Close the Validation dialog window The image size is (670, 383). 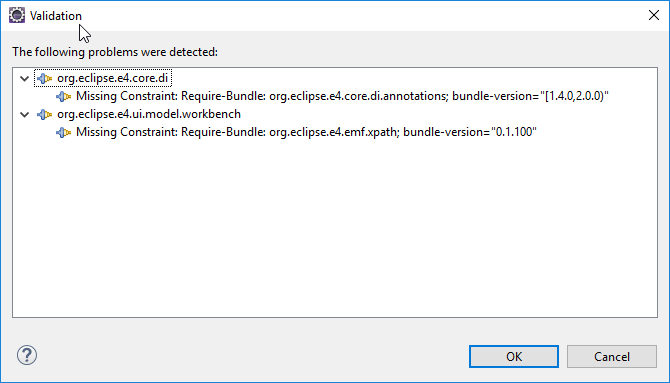click(x=654, y=15)
